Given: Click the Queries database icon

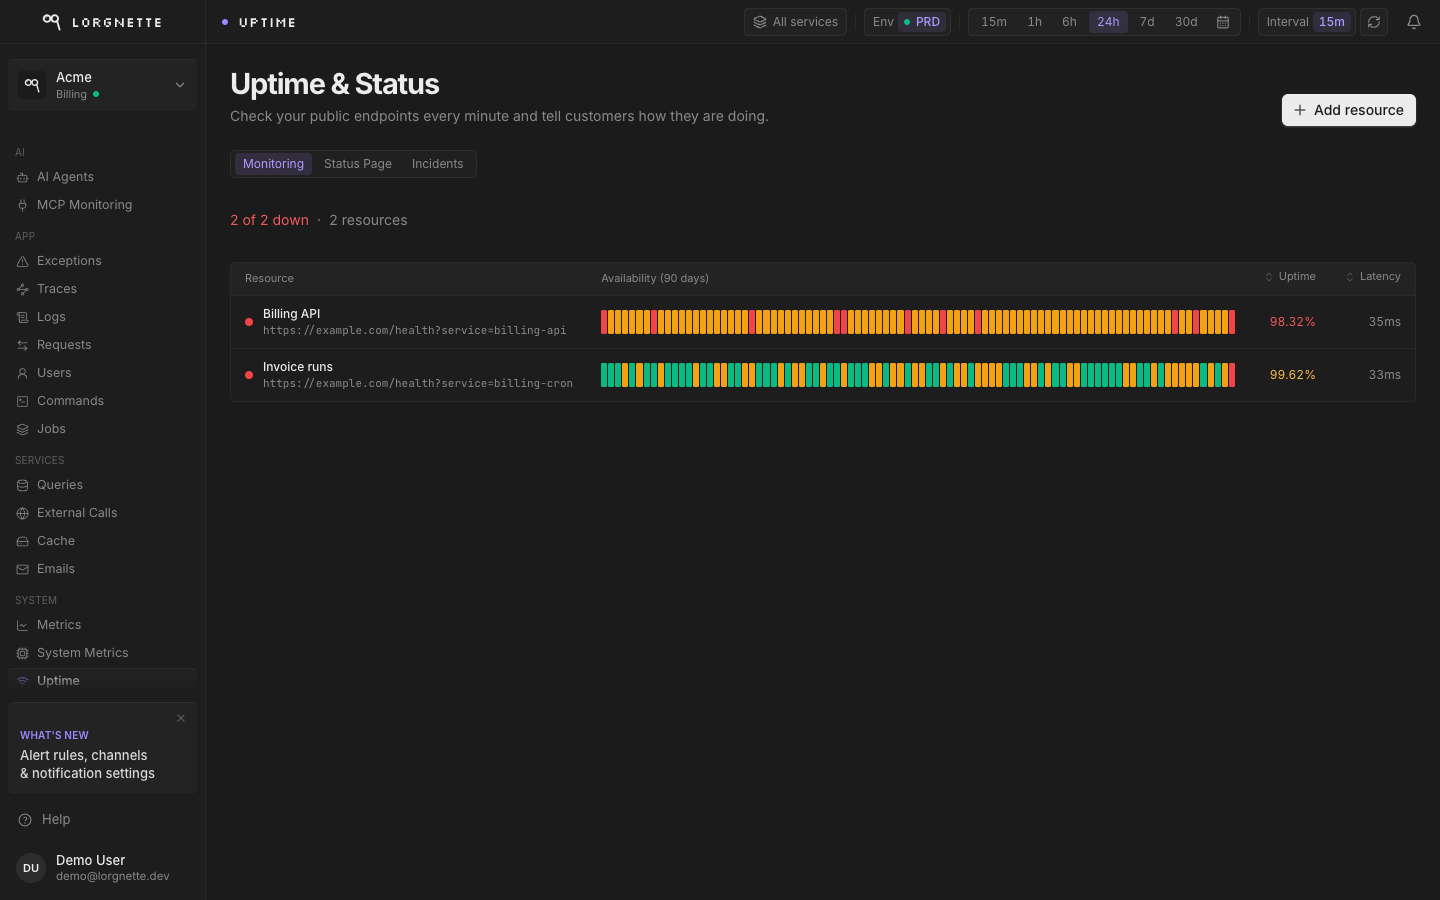Looking at the screenshot, I should point(22,485).
